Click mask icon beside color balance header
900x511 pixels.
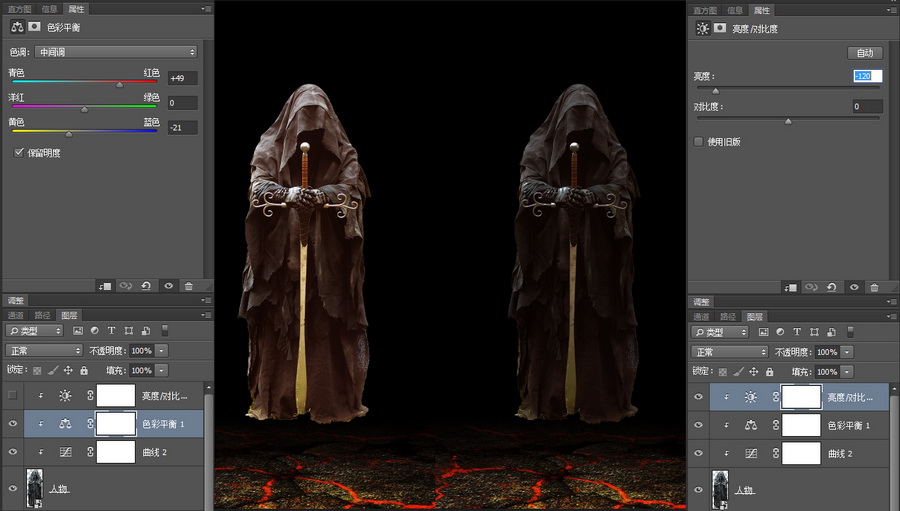tap(34, 26)
